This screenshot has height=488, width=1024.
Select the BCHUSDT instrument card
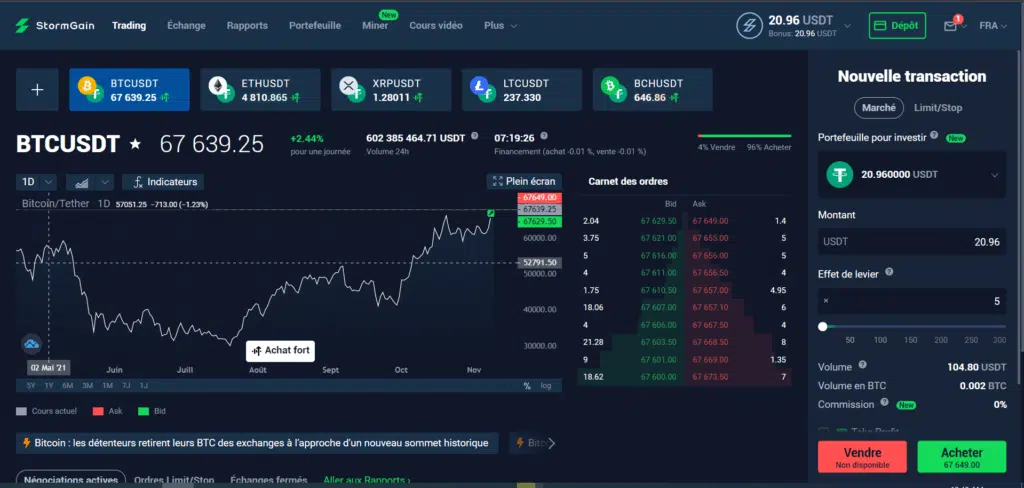tap(652, 90)
